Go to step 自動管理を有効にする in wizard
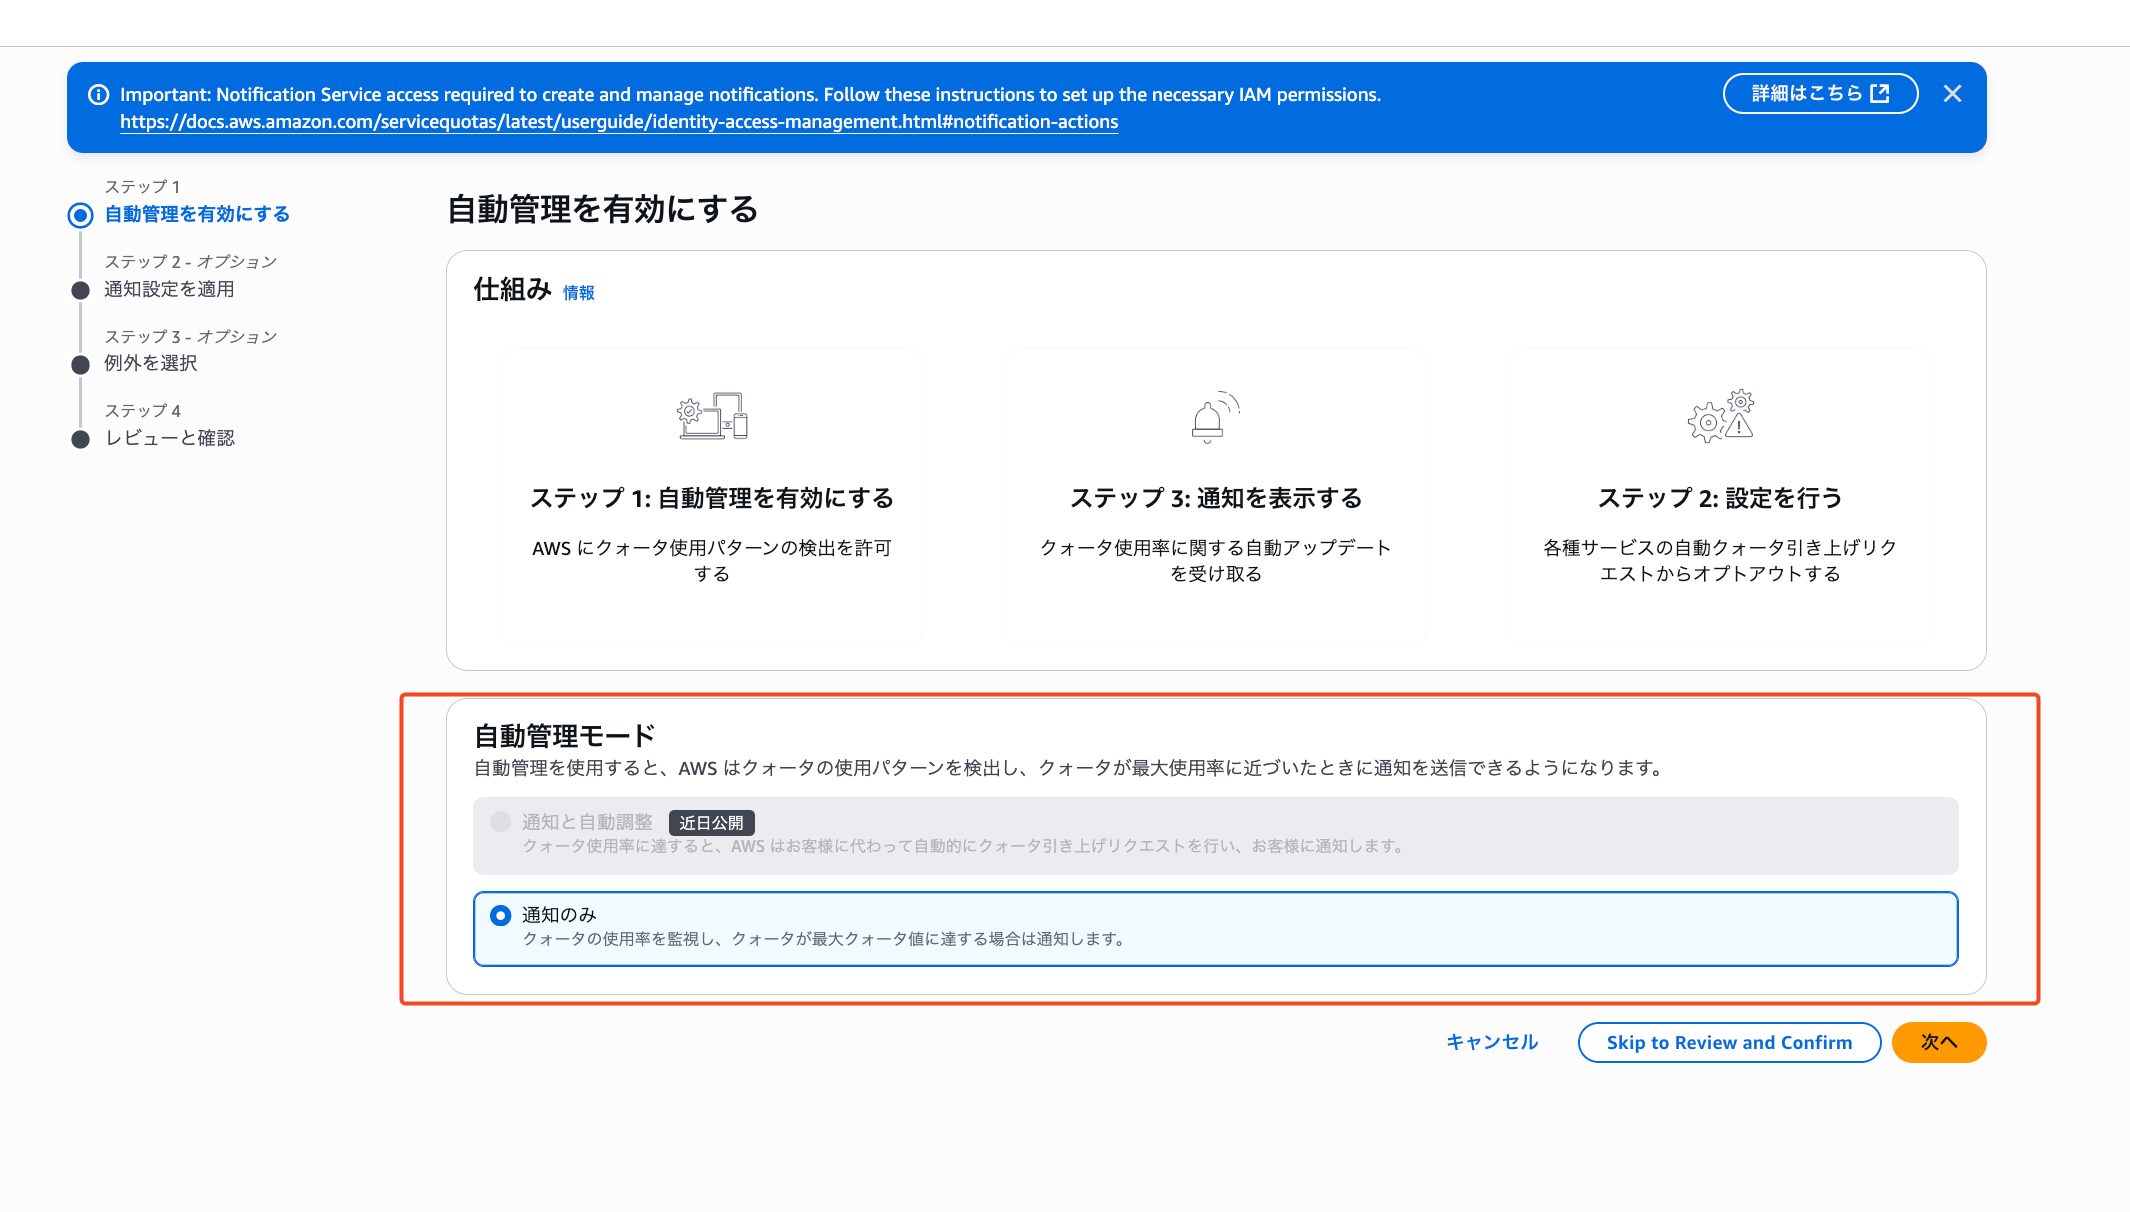2130x1212 pixels. point(197,214)
